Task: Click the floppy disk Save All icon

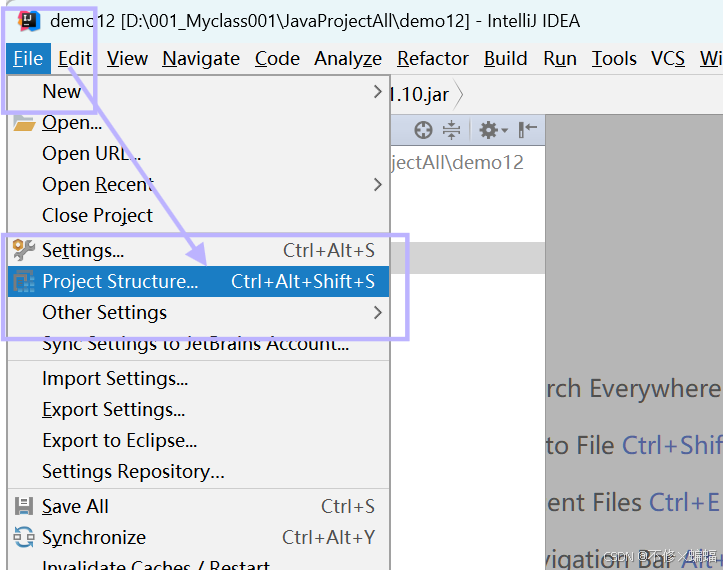Action: (x=24, y=506)
